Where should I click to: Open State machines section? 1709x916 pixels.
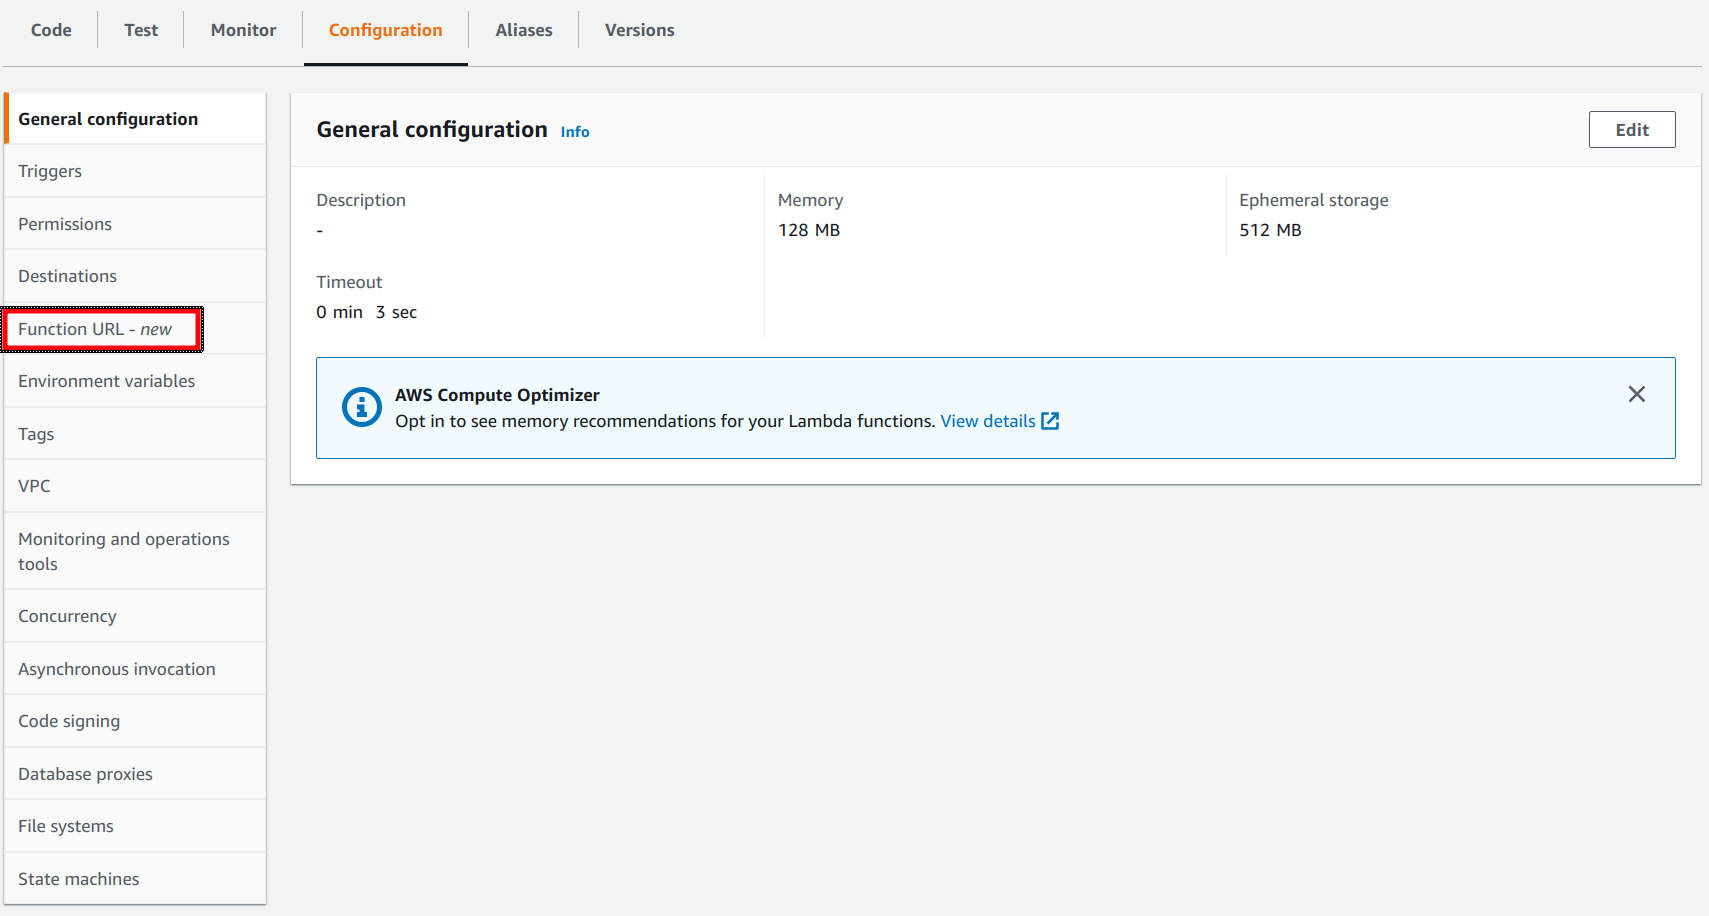pos(78,878)
